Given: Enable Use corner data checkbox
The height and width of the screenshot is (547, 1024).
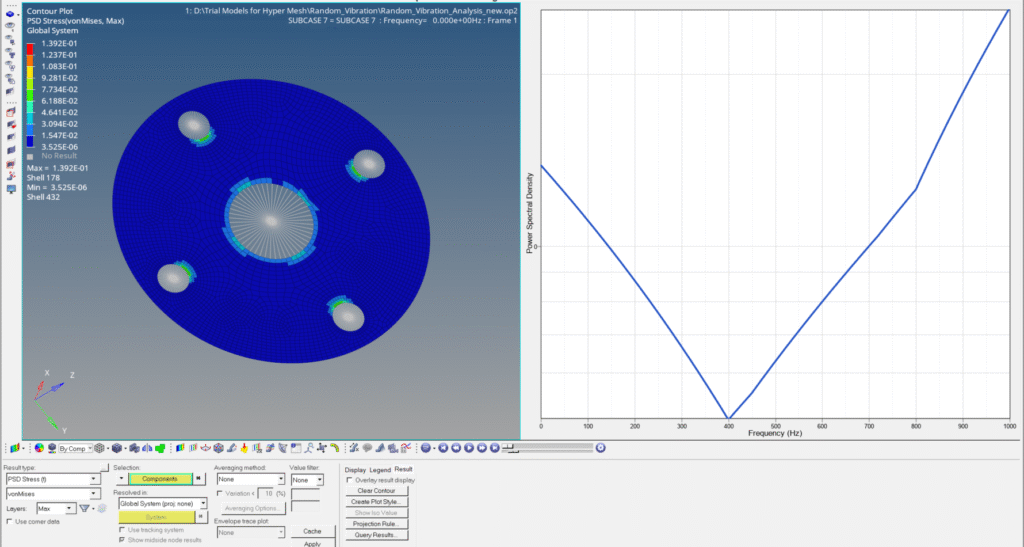Looking at the screenshot, I should [x=10, y=522].
